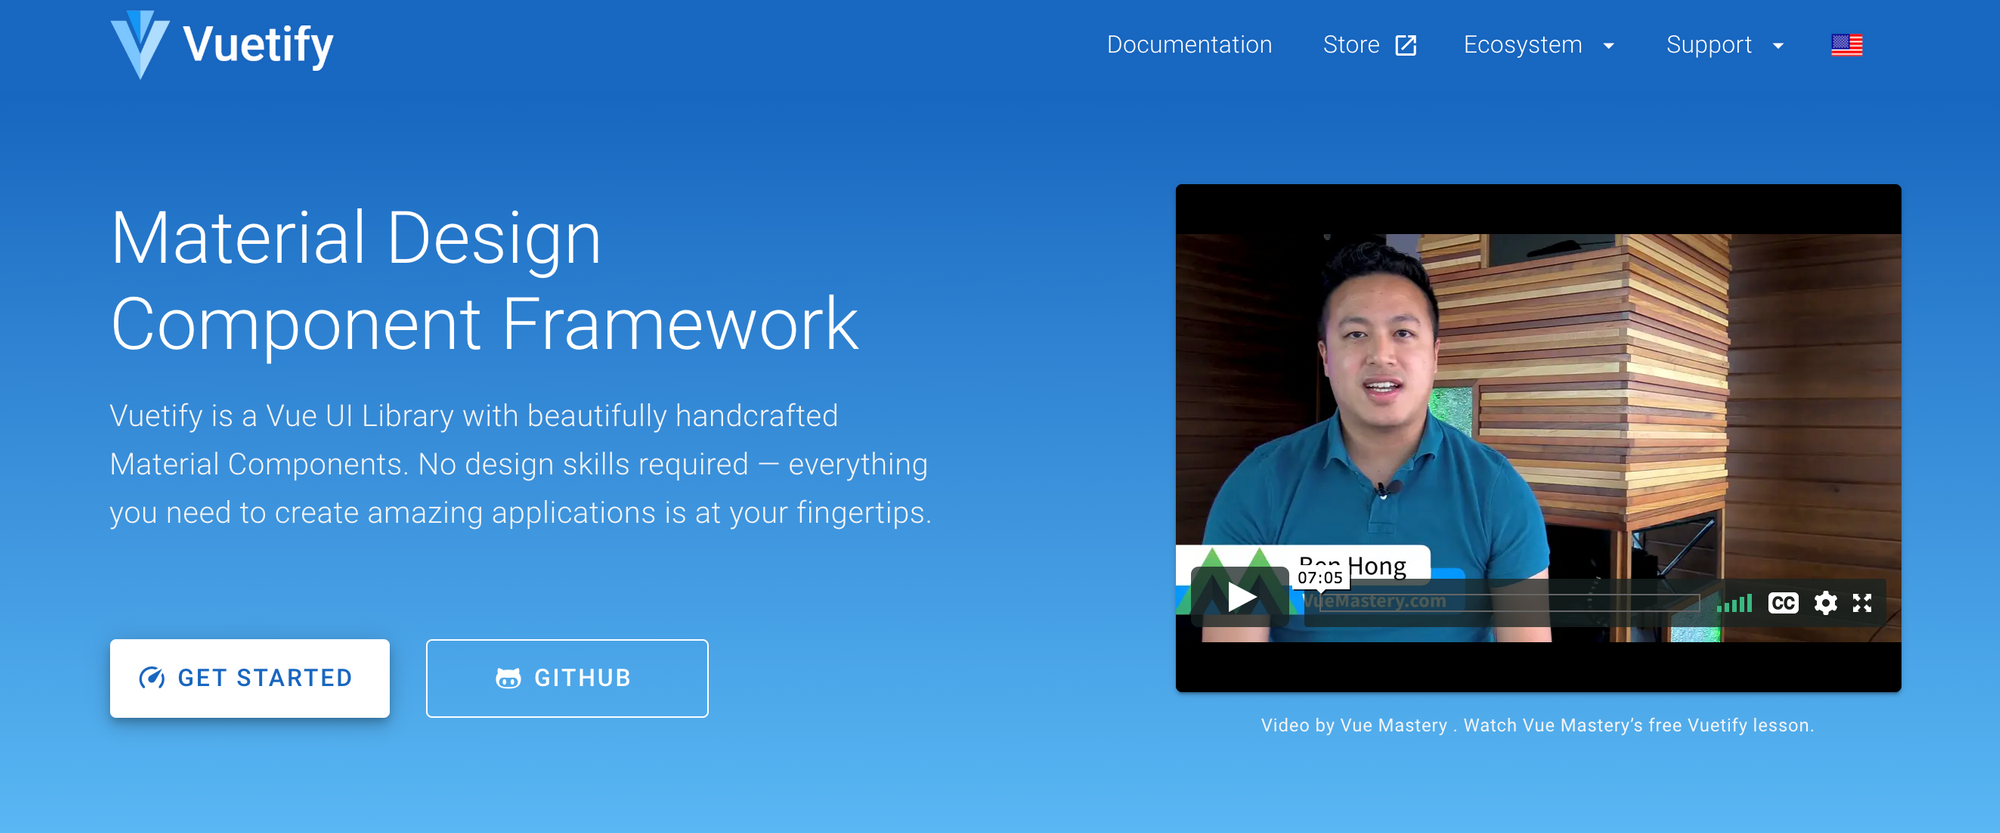Click the speedometer icon in Get Started
Screen dimensions: 2000x833
(152, 678)
